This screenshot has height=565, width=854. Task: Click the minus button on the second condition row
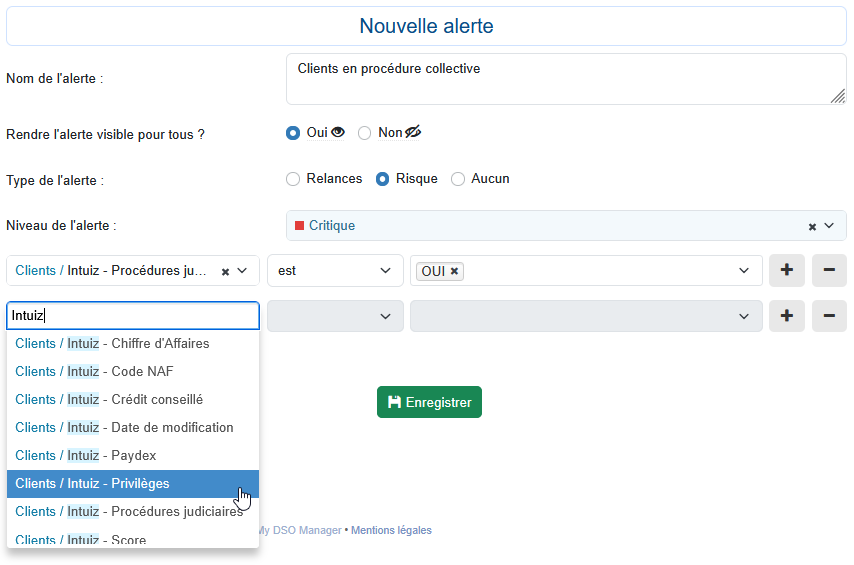[829, 316]
